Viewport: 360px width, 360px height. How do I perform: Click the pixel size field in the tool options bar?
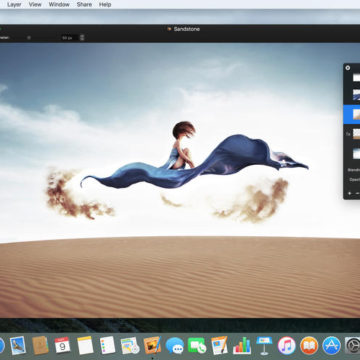click(x=70, y=38)
